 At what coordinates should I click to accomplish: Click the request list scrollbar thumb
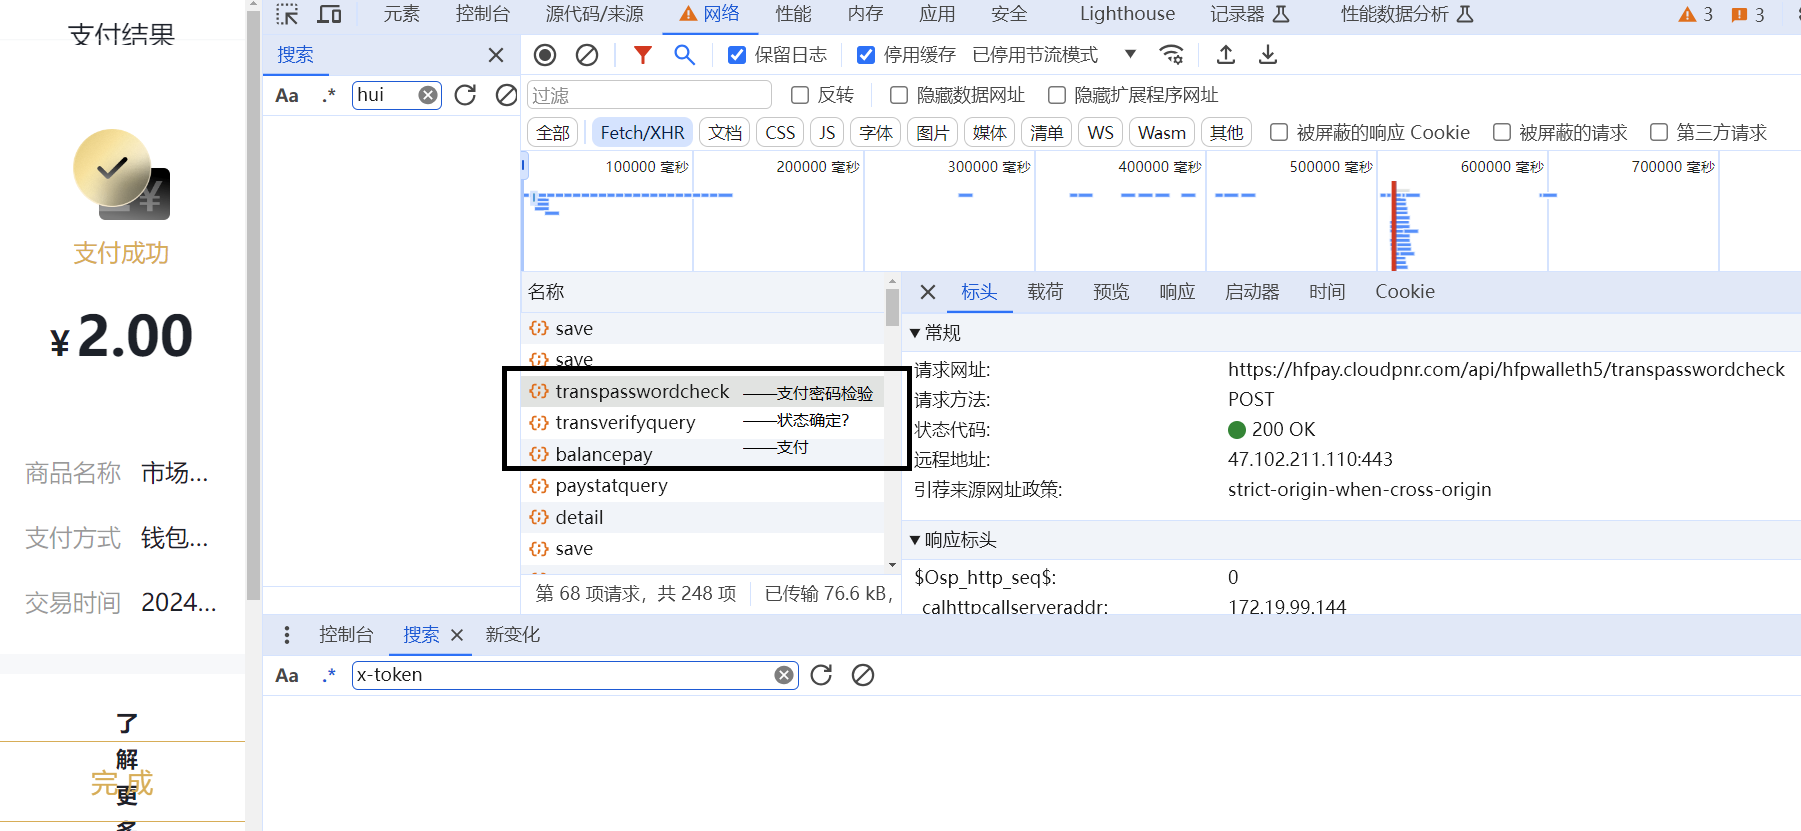(x=892, y=307)
